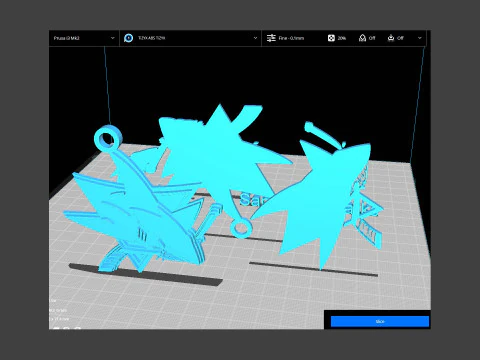480x360 pixels.
Task: Click the 20% infill value
Action: pyautogui.click(x=342, y=38)
